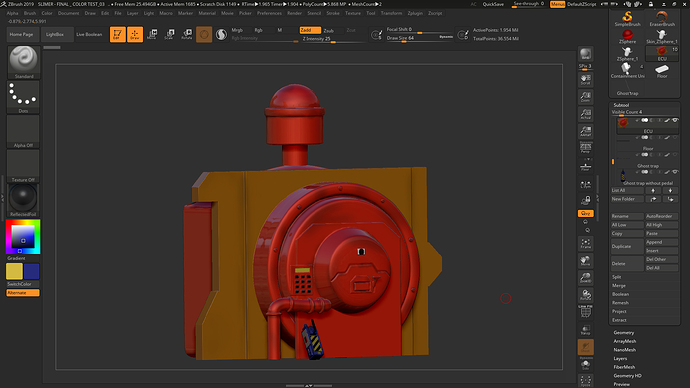
Task: Click the Zoom canvas icon
Action: click(585, 96)
